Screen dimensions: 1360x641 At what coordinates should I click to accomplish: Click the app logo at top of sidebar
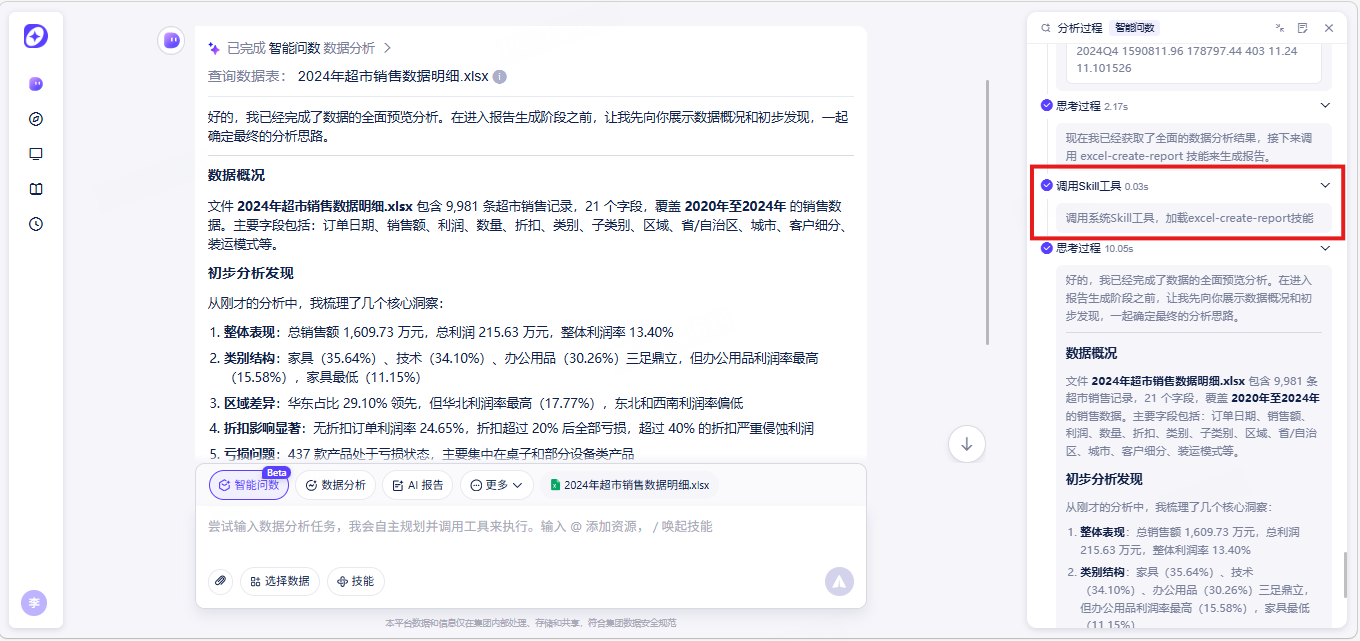point(36,36)
